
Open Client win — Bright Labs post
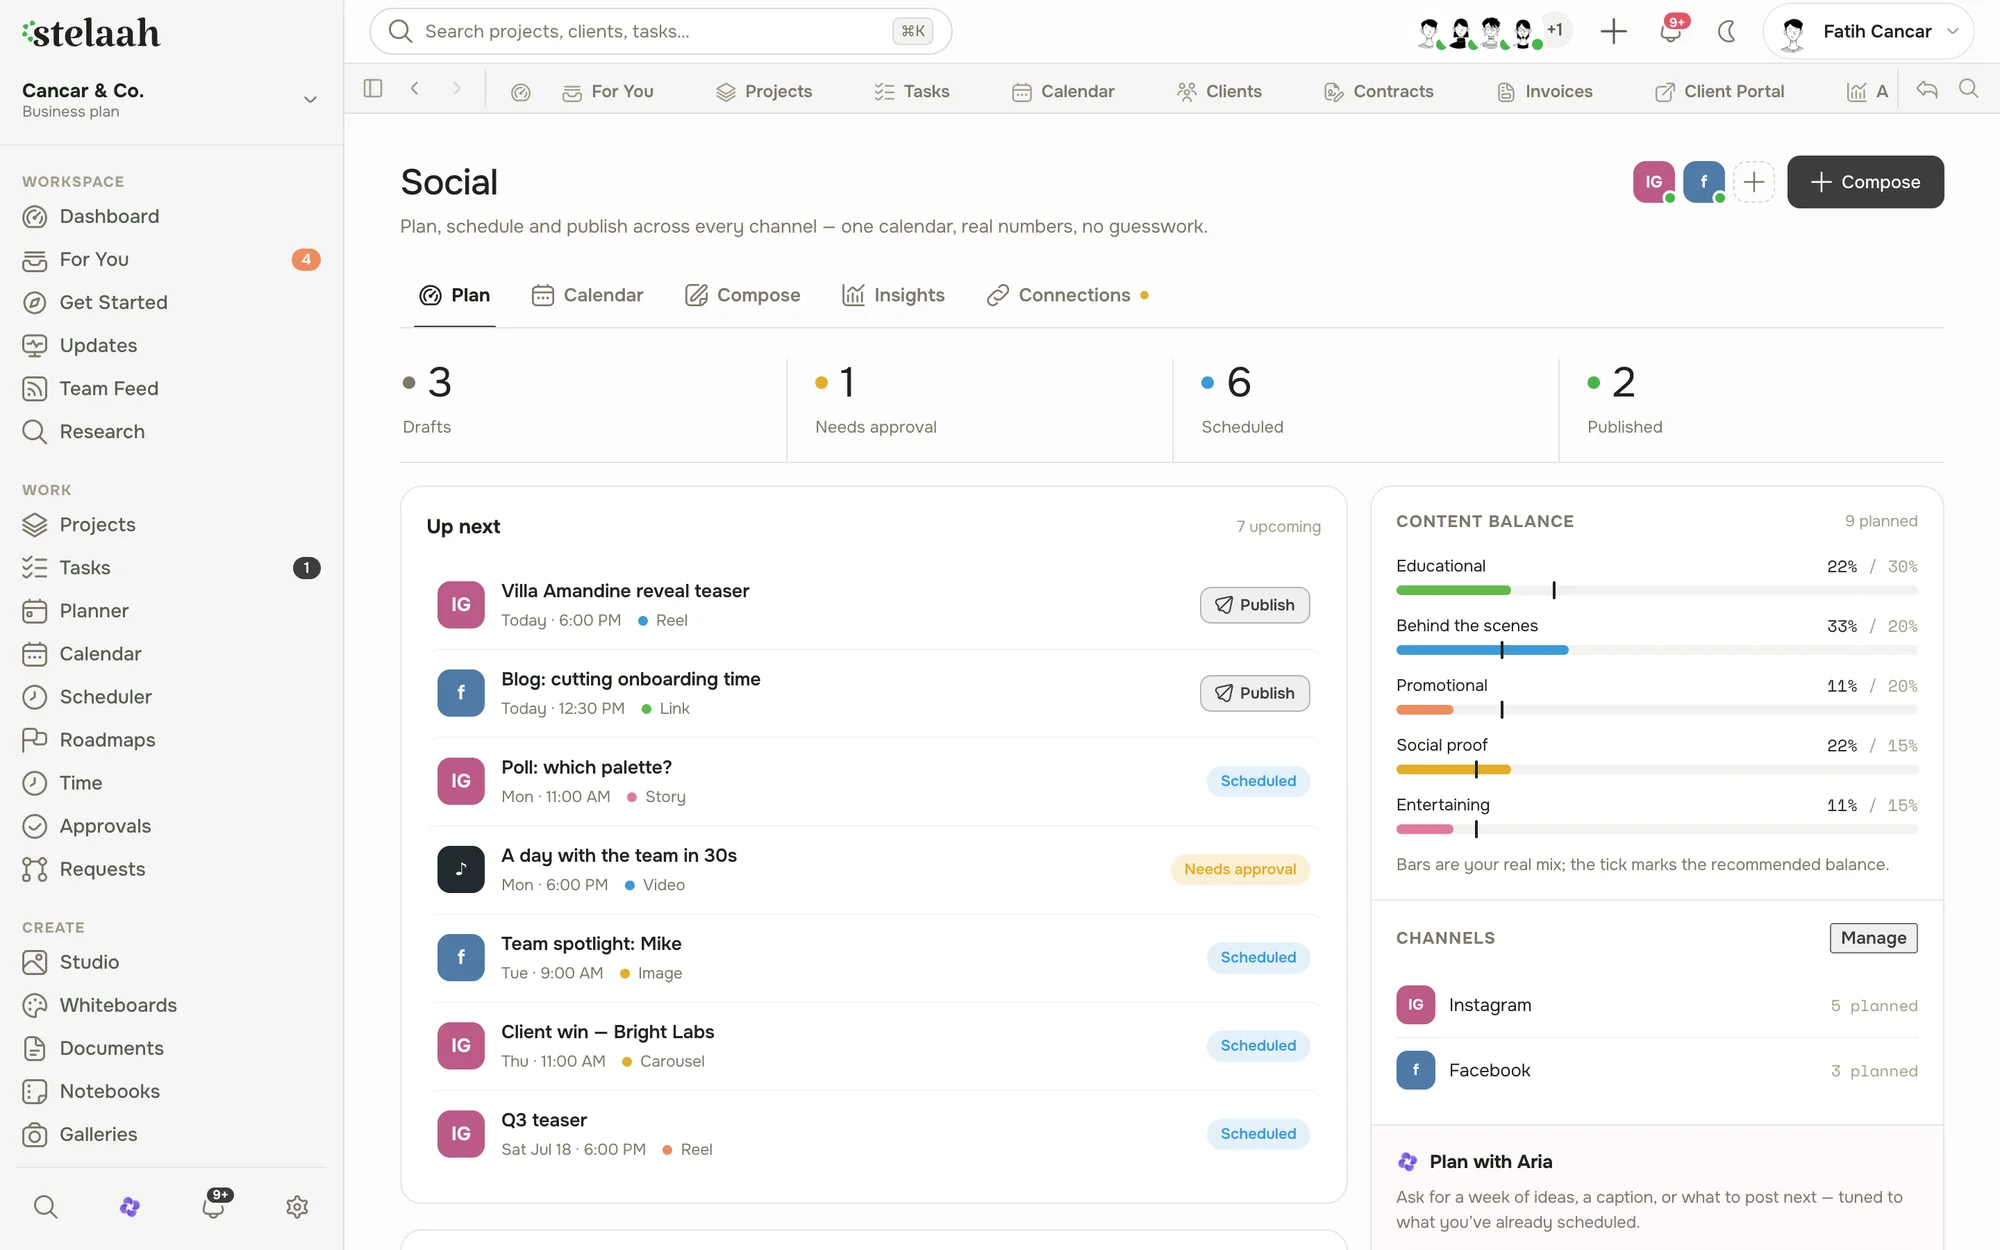[x=873, y=1046]
